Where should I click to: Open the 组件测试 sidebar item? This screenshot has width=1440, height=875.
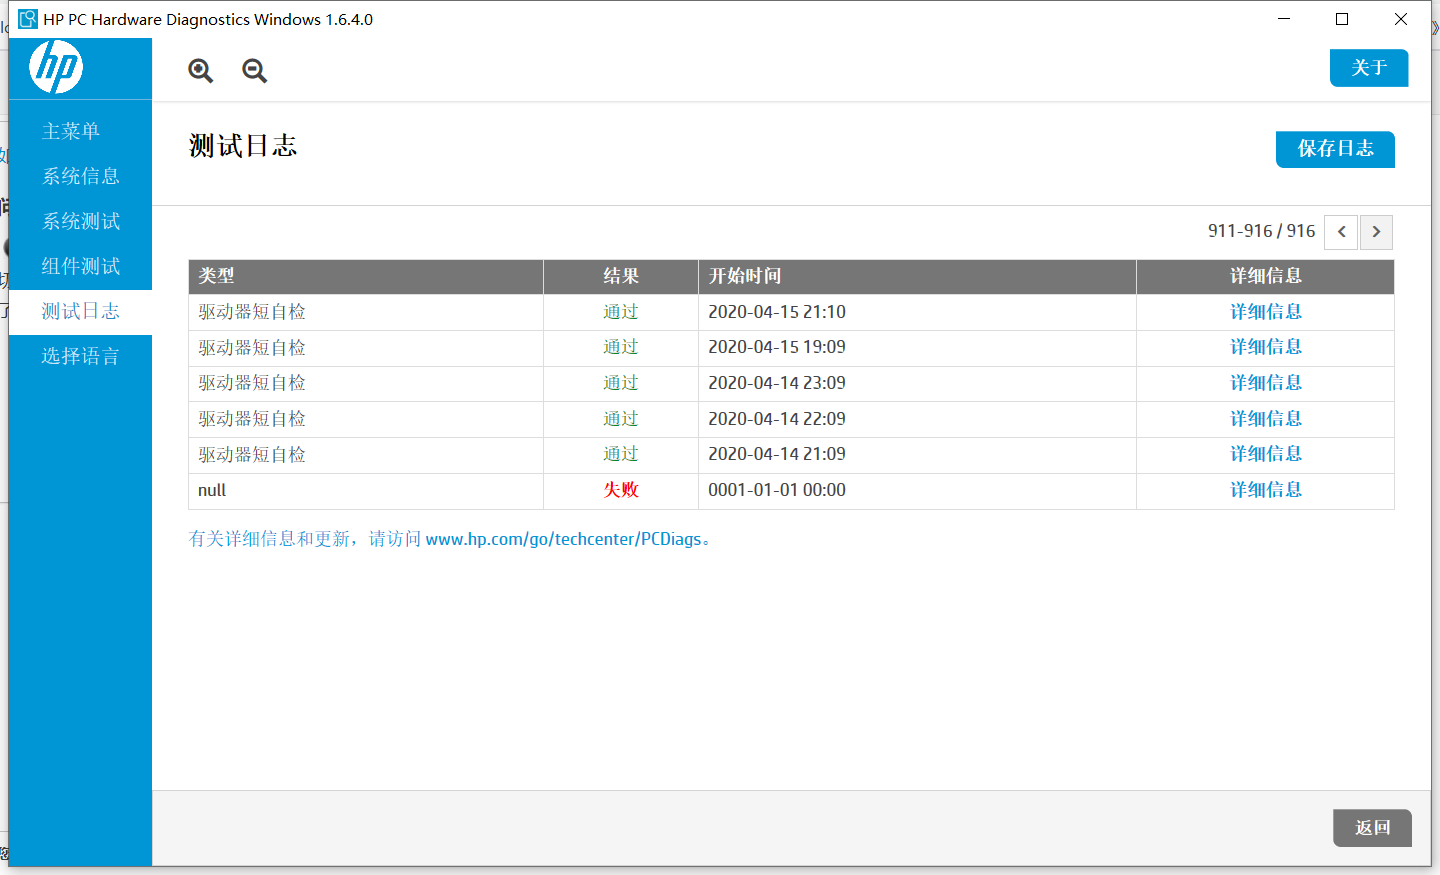81,266
